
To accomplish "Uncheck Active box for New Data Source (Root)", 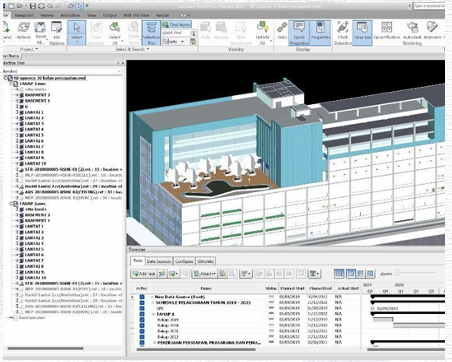I will click(142, 297).
